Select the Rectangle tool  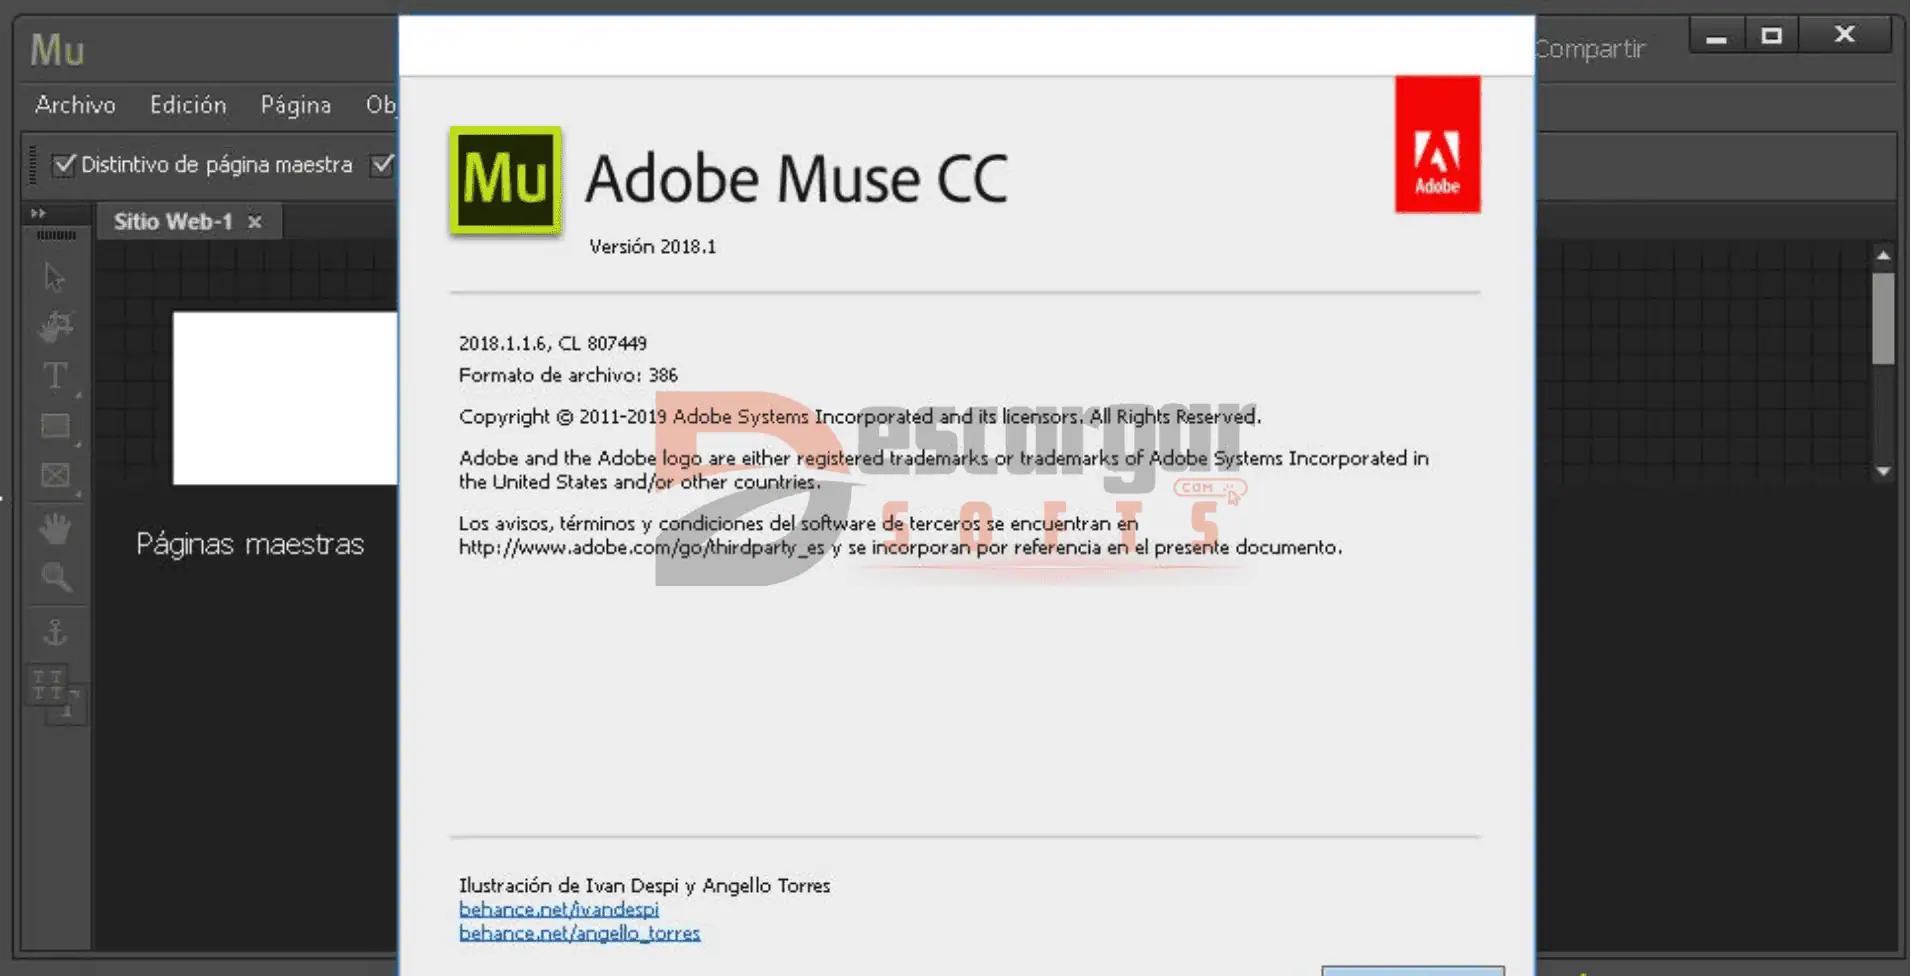(x=55, y=426)
